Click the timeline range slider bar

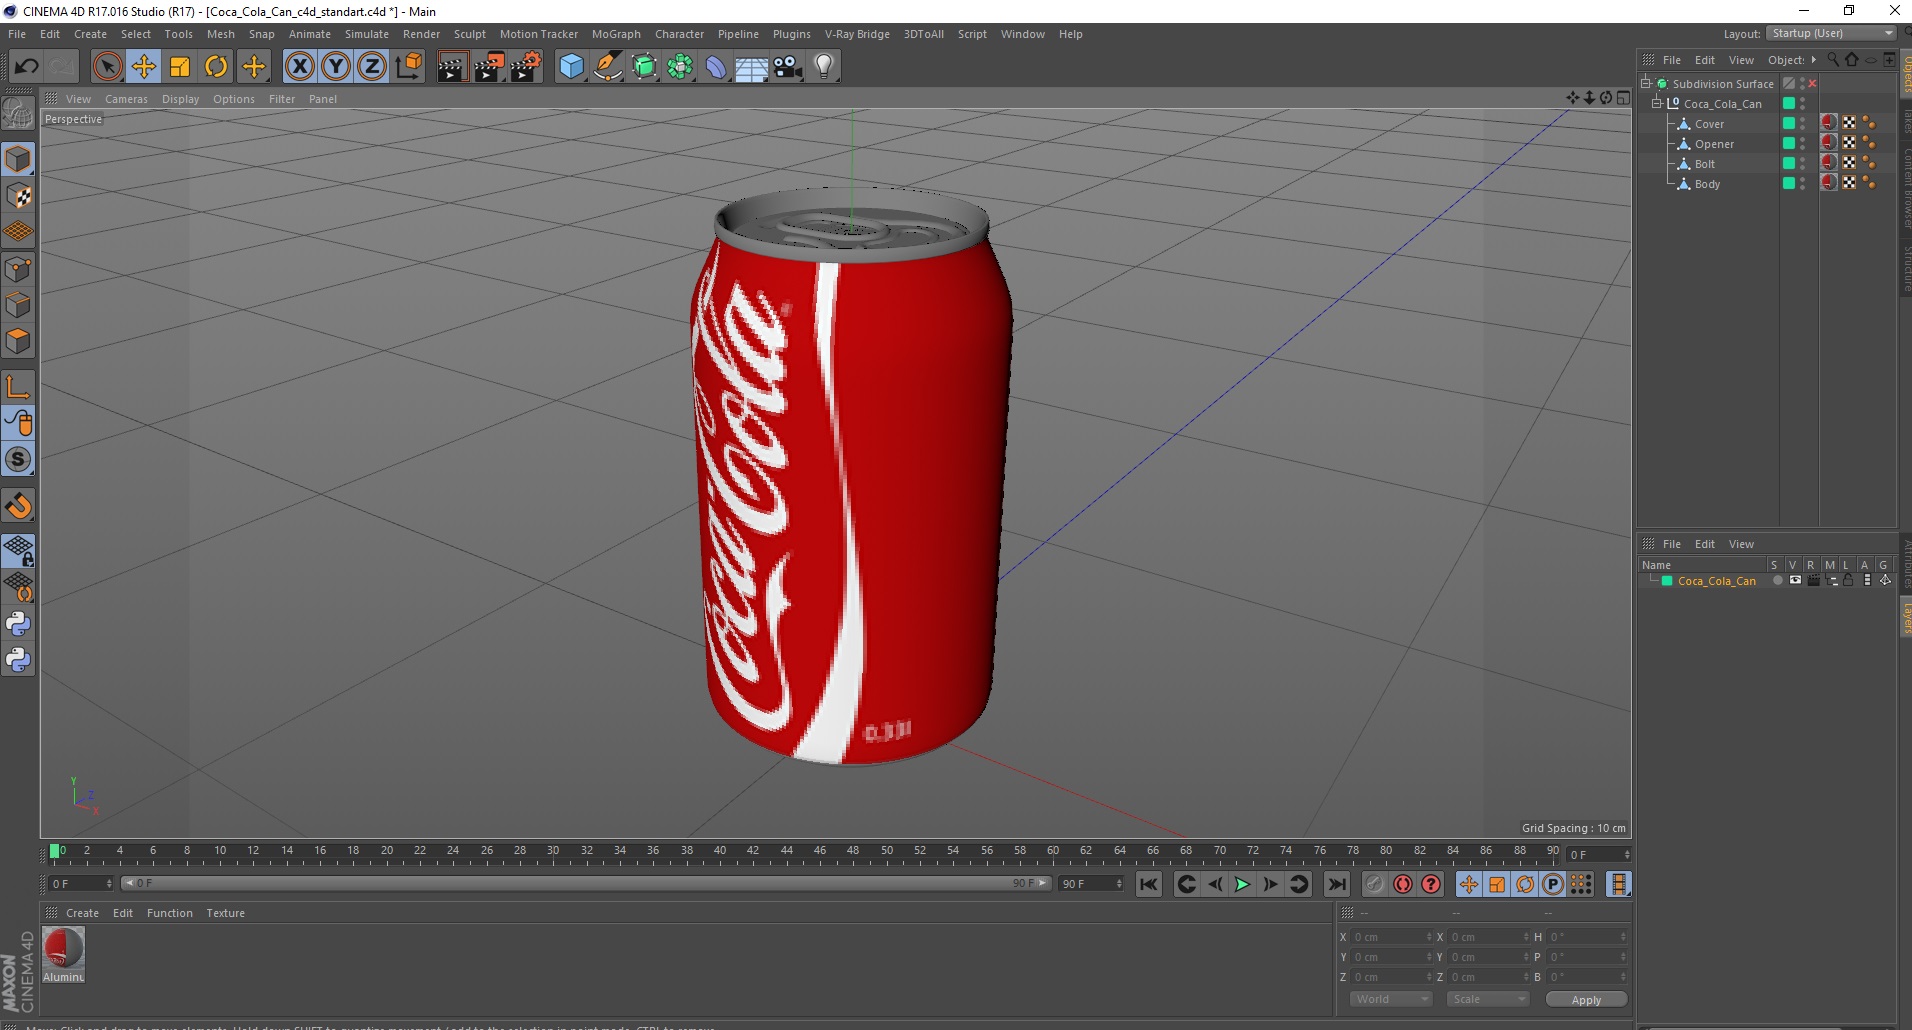pyautogui.click(x=586, y=883)
